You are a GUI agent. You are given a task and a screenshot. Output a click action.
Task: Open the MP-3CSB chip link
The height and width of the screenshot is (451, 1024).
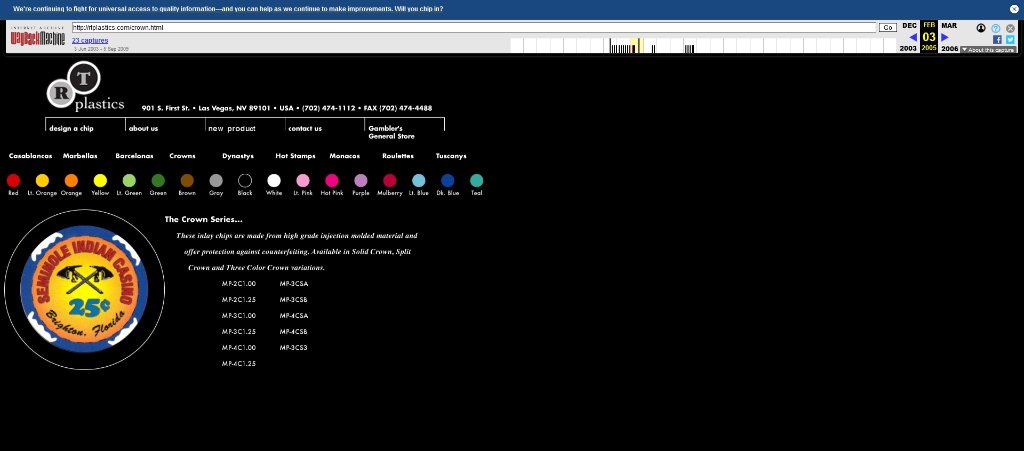(293, 300)
